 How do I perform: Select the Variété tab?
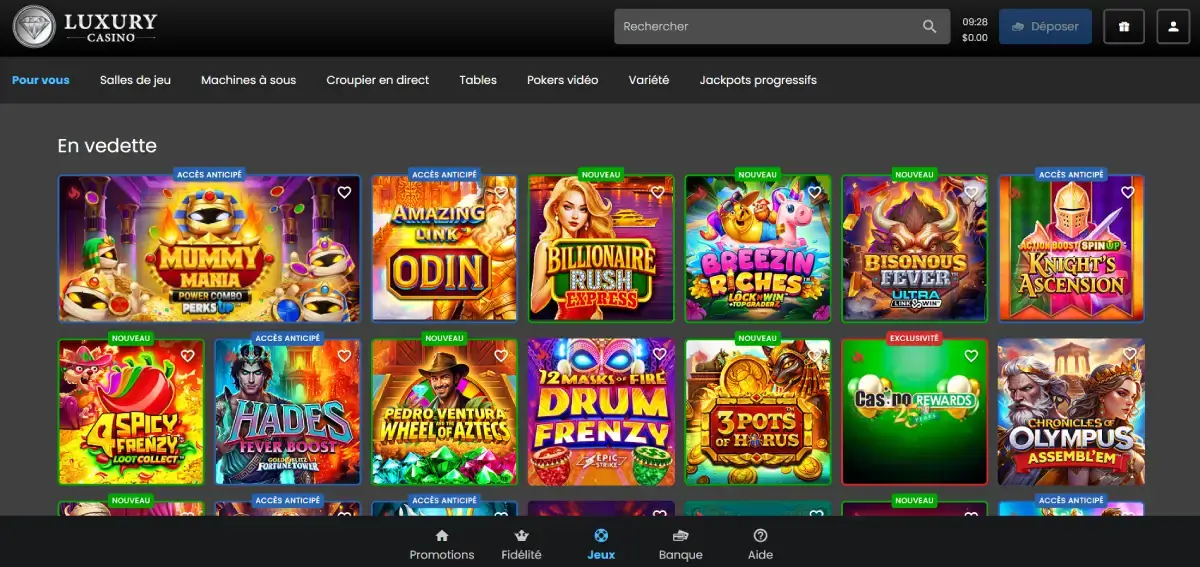point(649,80)
